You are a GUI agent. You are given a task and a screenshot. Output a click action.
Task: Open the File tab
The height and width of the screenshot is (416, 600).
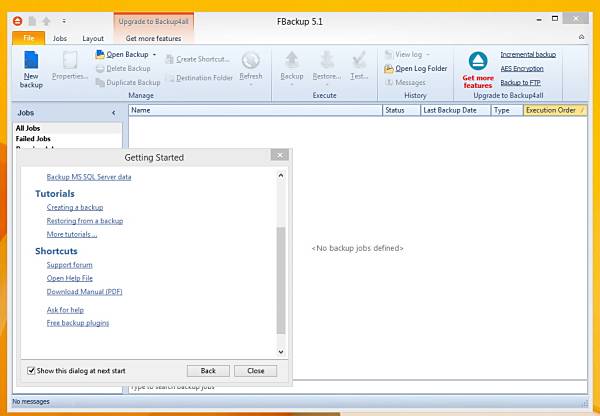[29, 38]
